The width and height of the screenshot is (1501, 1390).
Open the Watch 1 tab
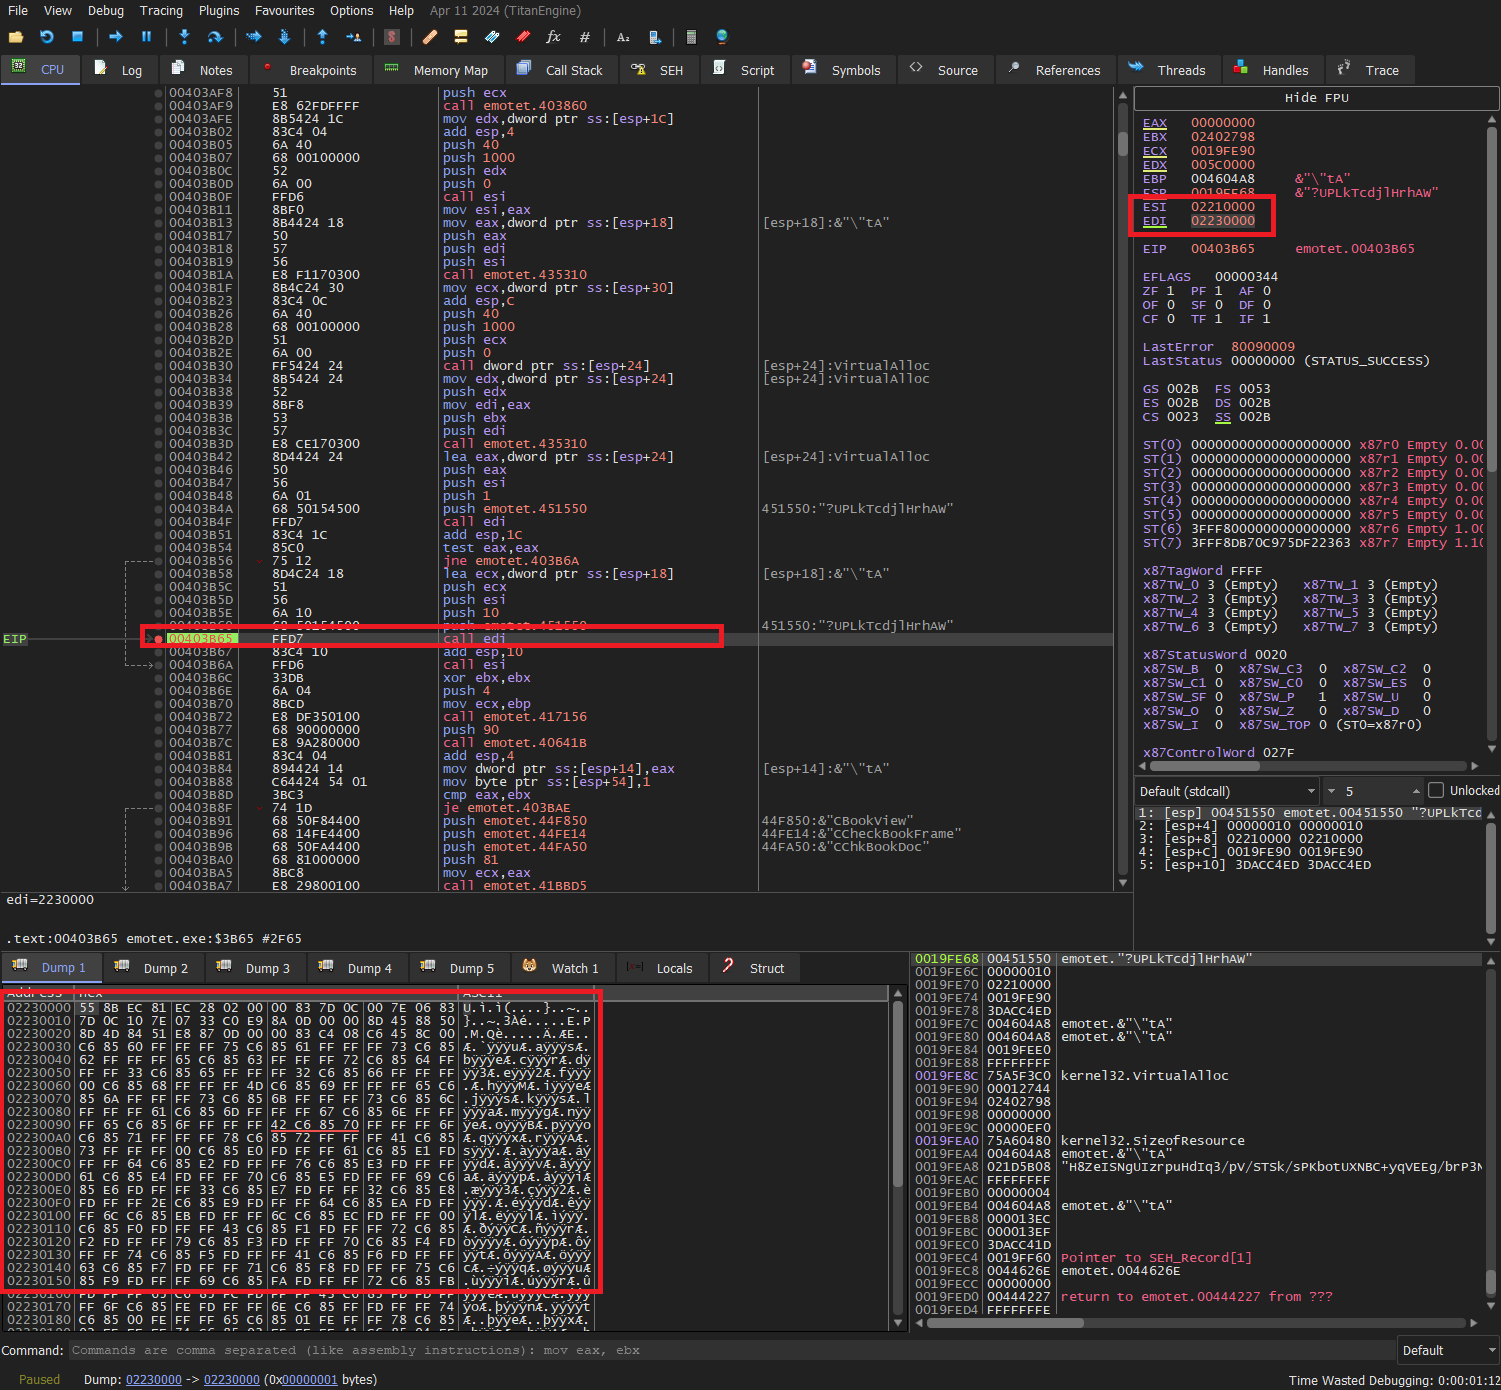tap(562, 968)
